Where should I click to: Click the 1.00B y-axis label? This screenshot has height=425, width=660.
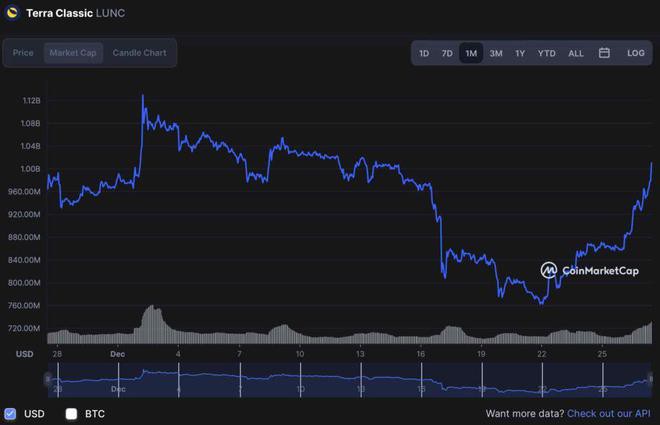point(30,169)
